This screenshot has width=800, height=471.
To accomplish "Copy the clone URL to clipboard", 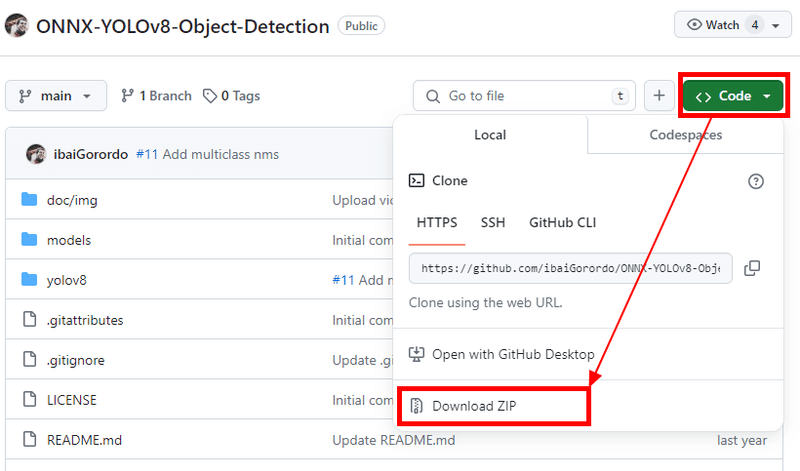I will [x=753, y=268].
